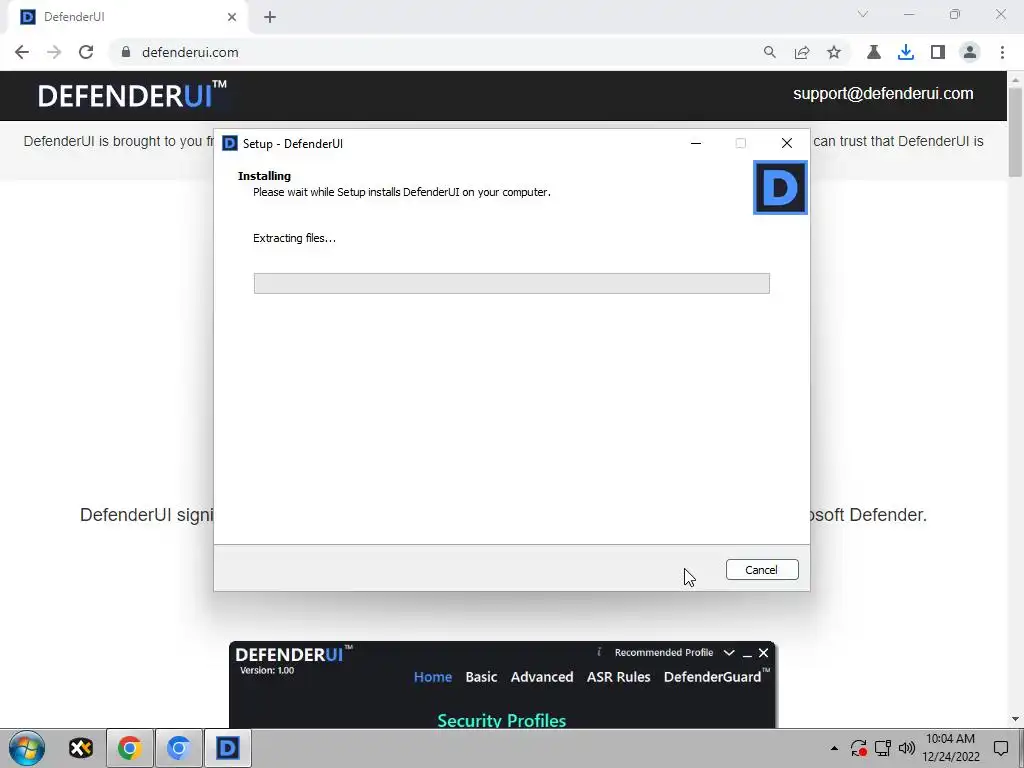Click the lock icon in address bar

click(126, 52)
